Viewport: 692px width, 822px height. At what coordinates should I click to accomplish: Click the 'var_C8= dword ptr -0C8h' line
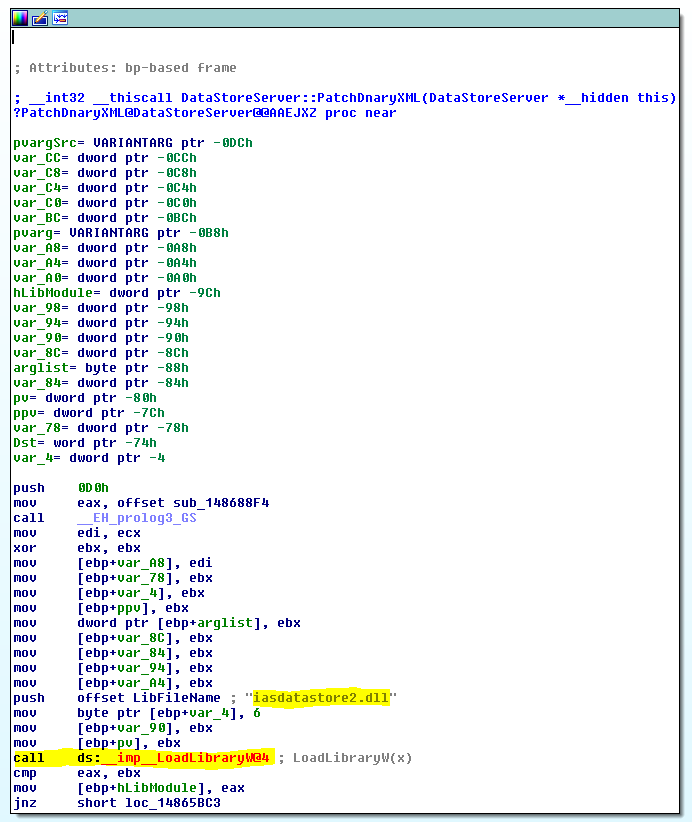click(105, 173)
